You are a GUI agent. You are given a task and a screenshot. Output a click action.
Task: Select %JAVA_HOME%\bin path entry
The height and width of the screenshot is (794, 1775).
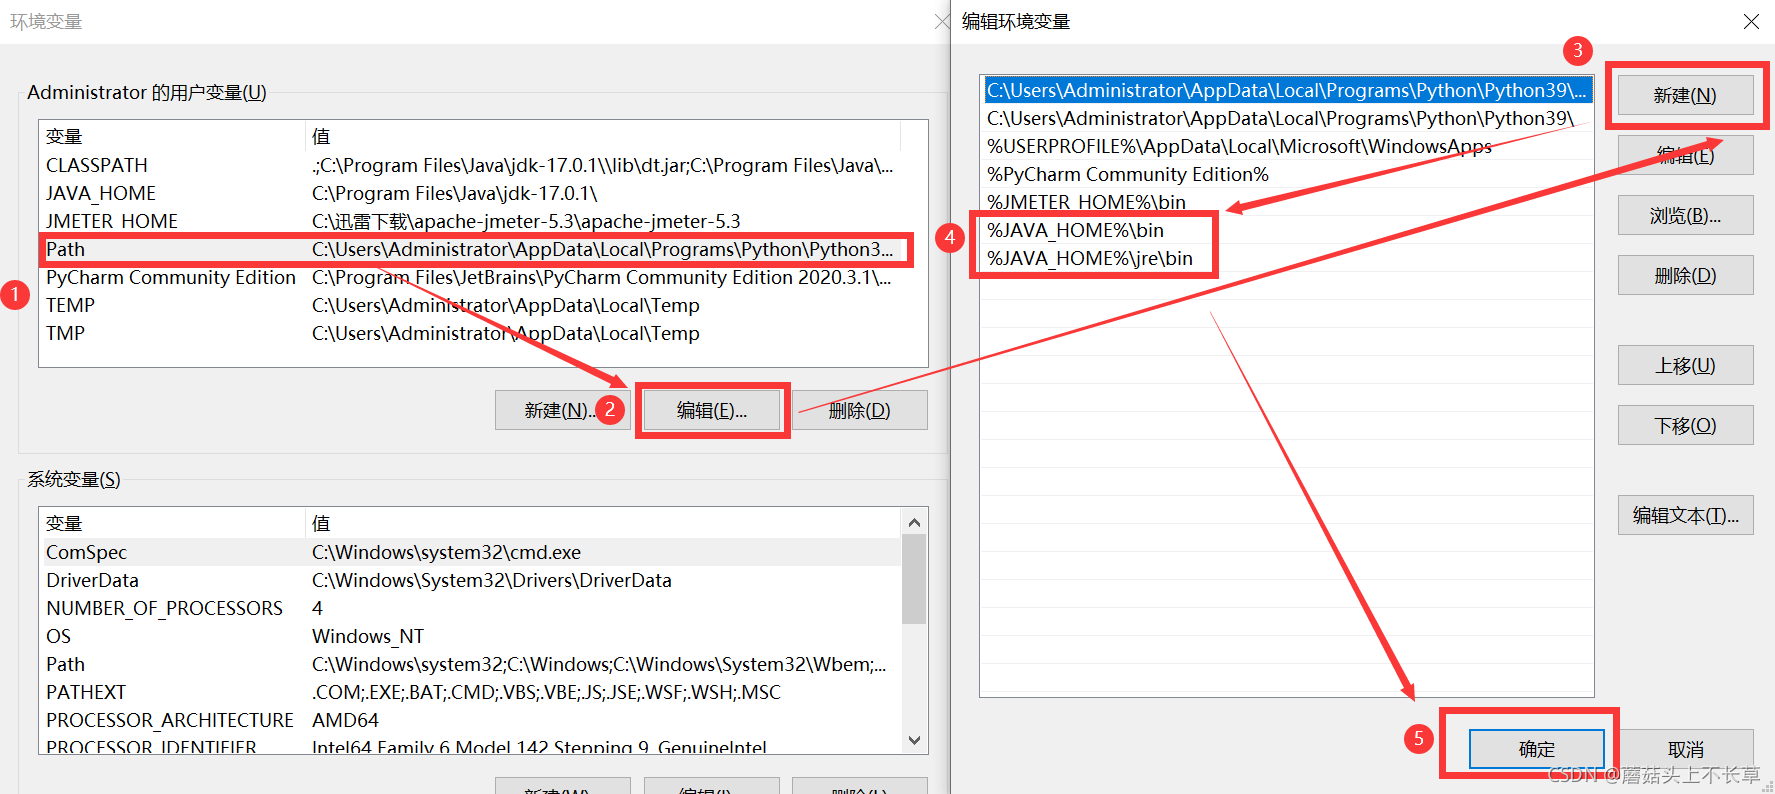1287,230
